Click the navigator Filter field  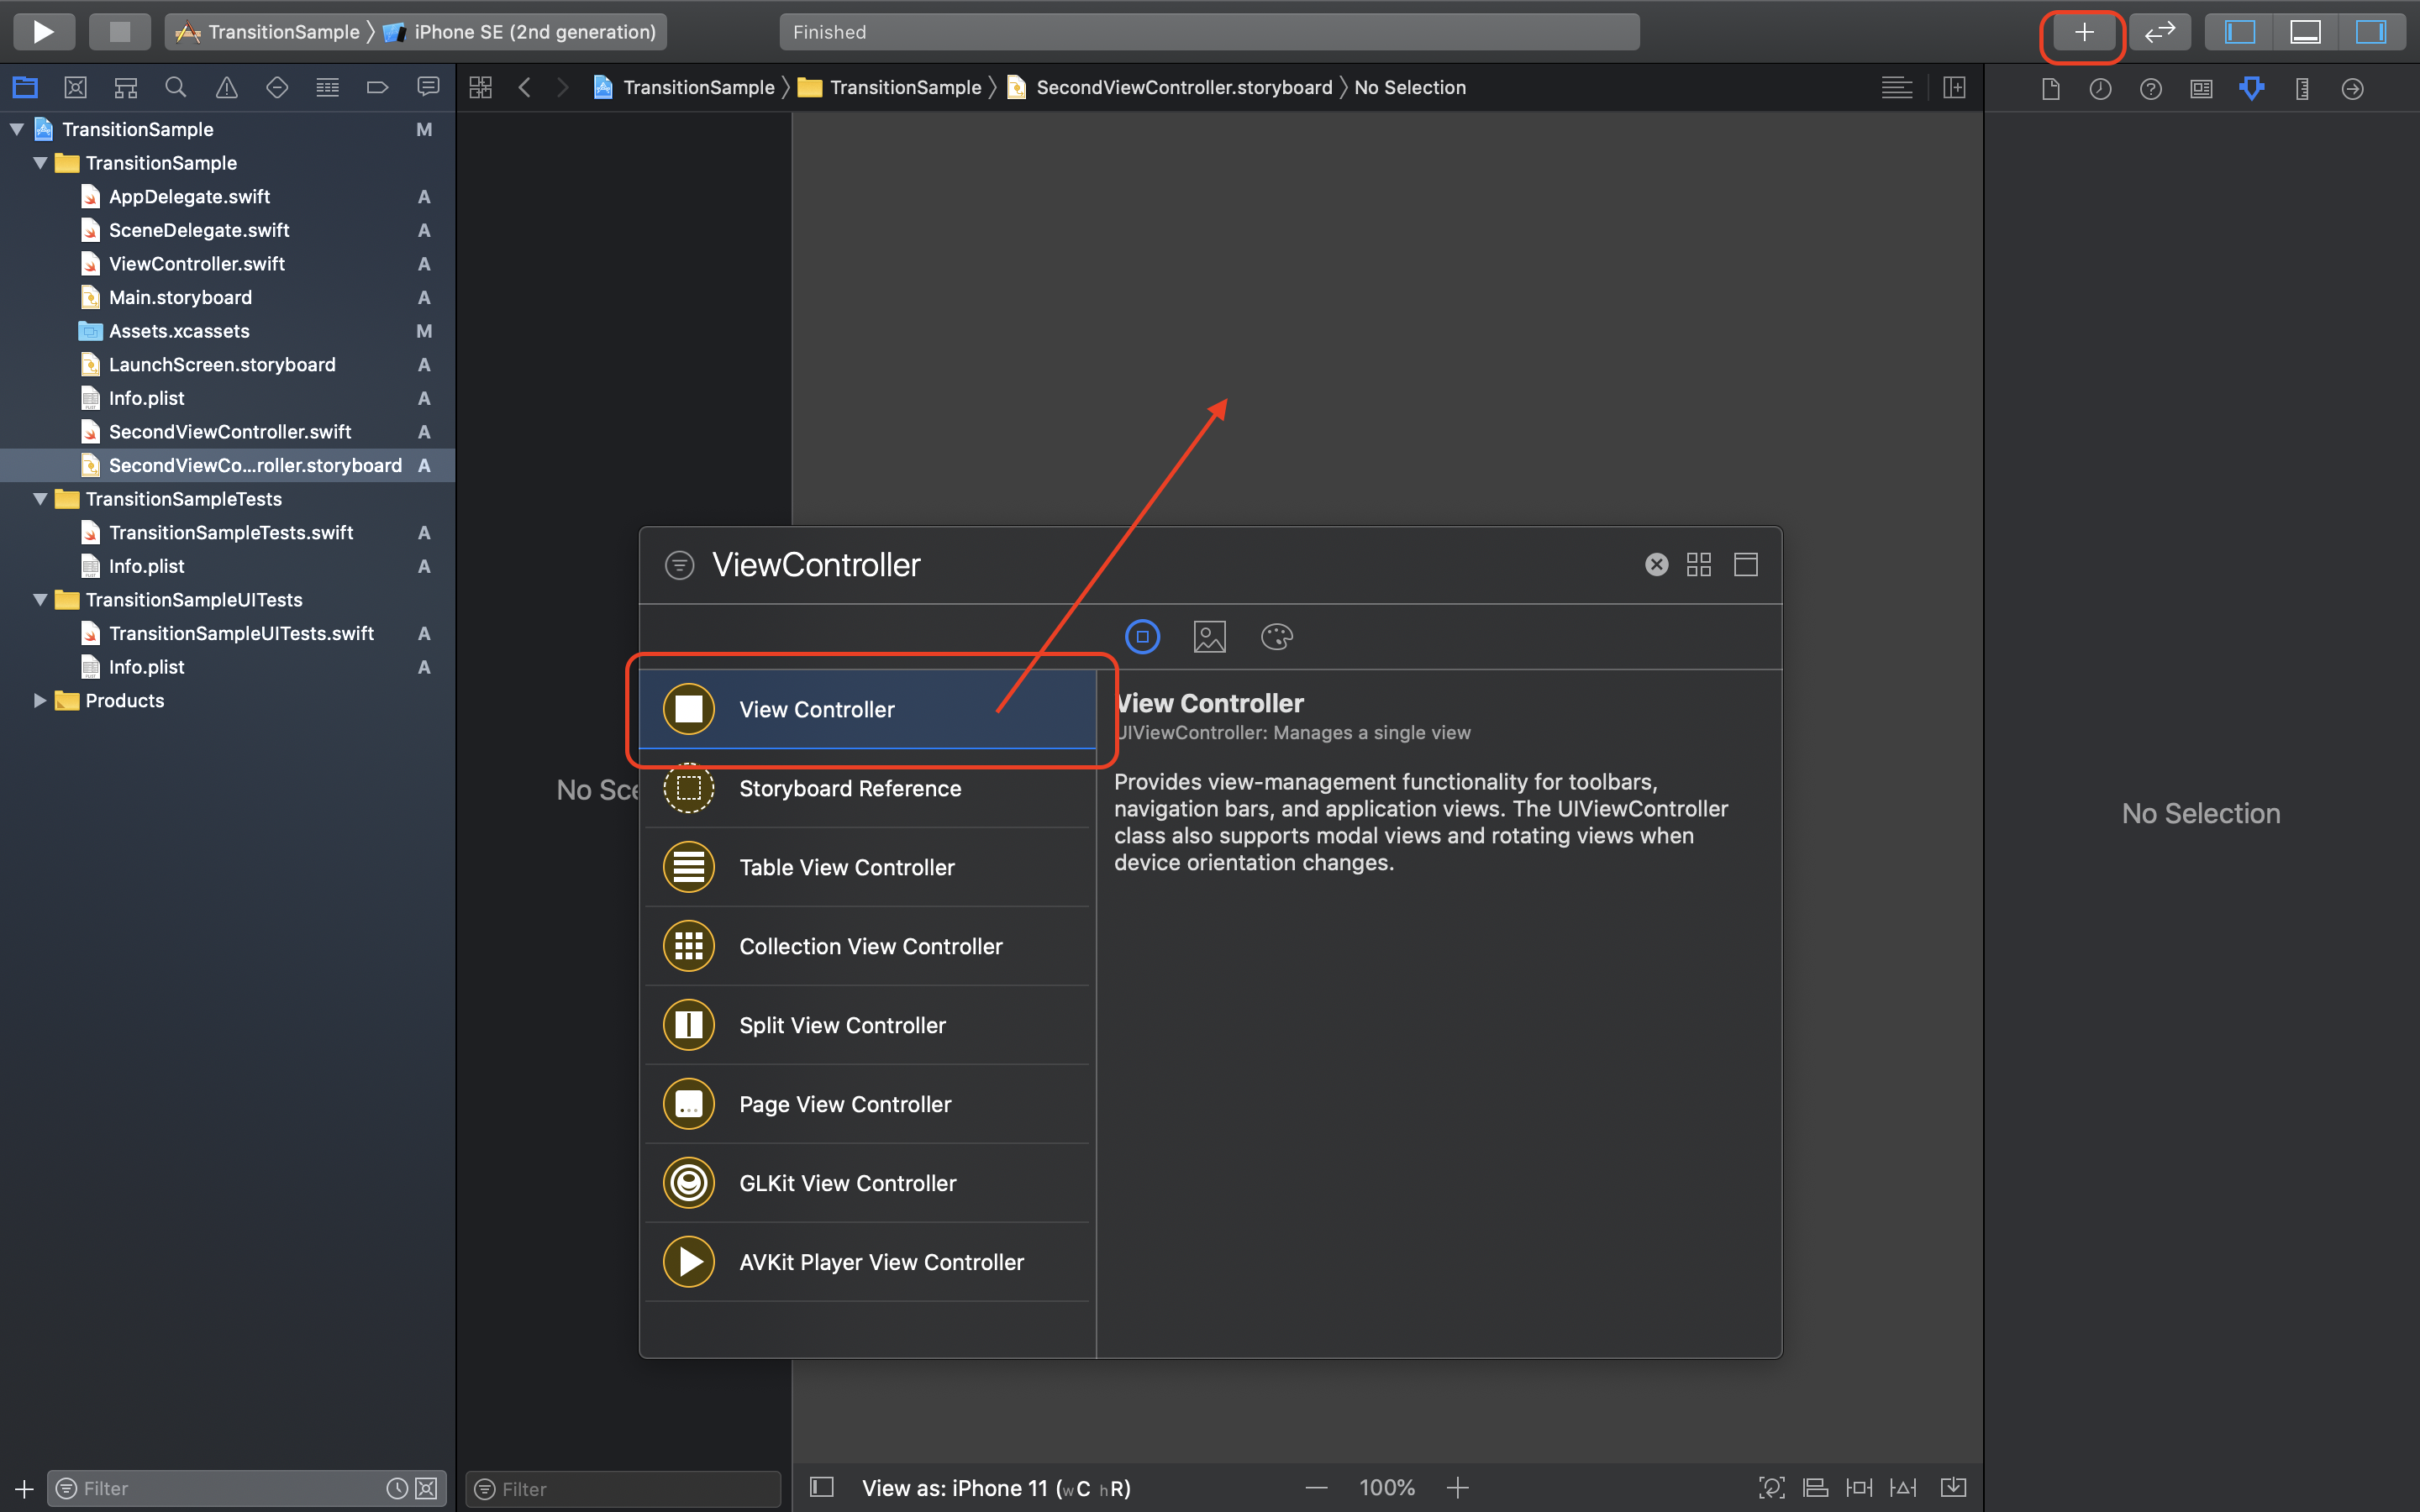click(x=246, y=1489)
